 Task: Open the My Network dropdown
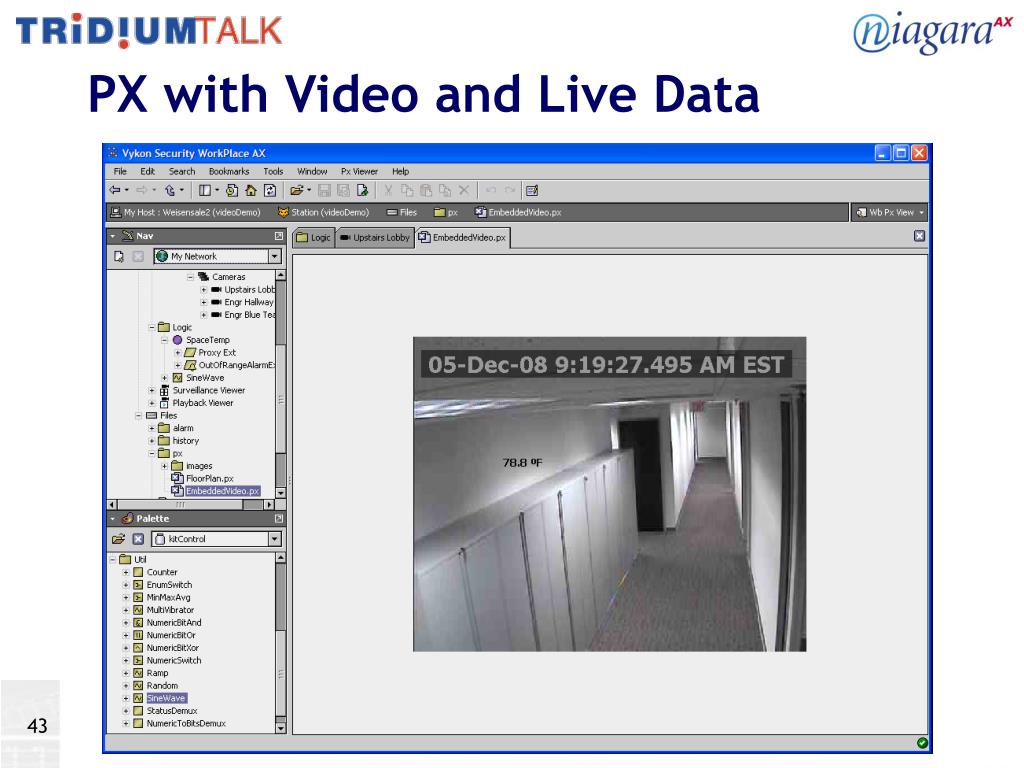275,256
